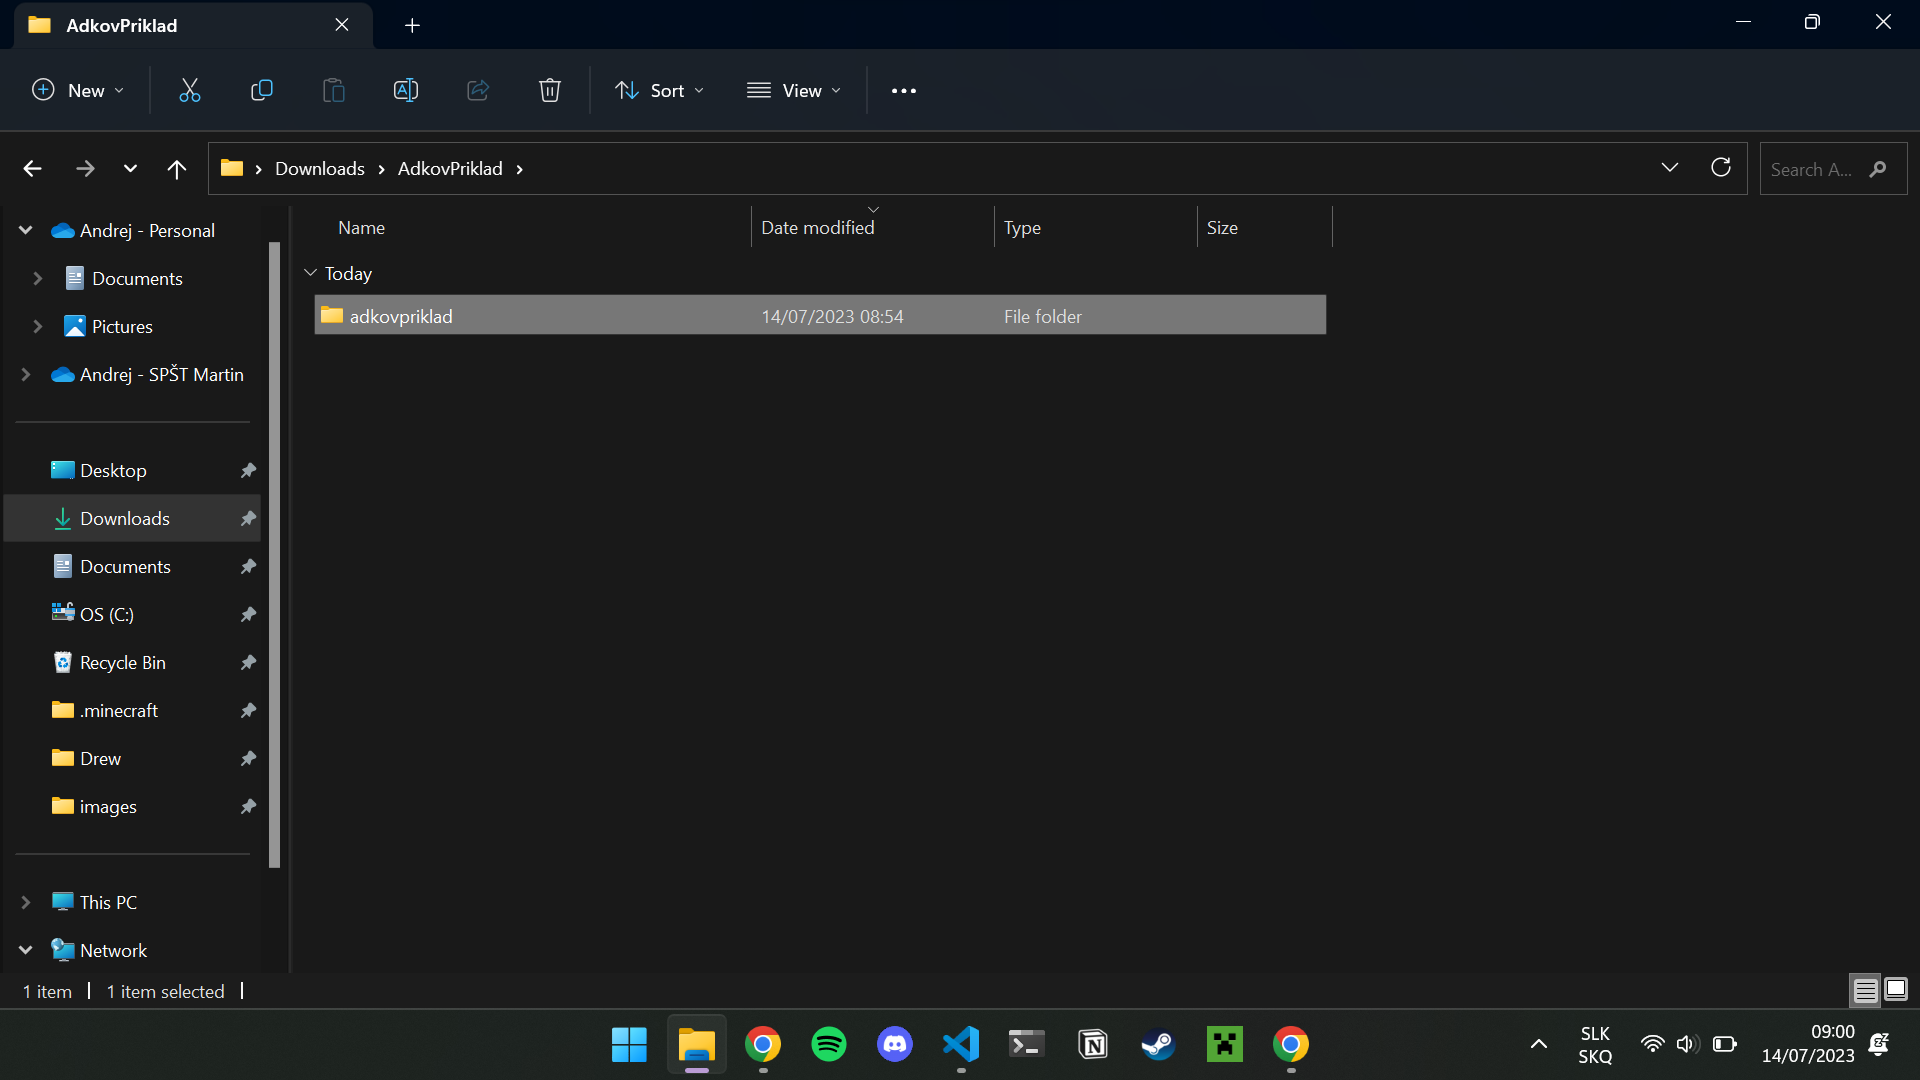Screen dimensions: 1920x1080
Task: Select the AdkovPriklad window tab
Action: pos(192,25)
